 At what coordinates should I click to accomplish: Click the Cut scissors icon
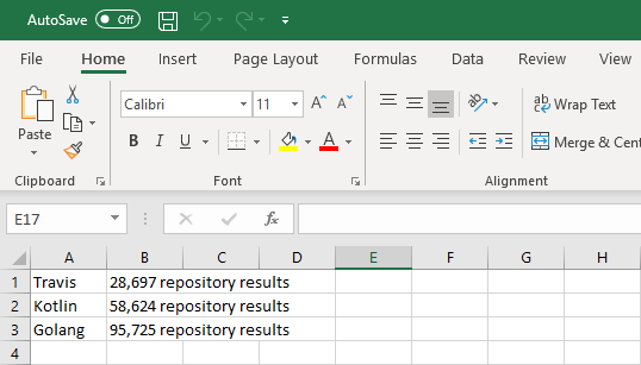[72, 94]
